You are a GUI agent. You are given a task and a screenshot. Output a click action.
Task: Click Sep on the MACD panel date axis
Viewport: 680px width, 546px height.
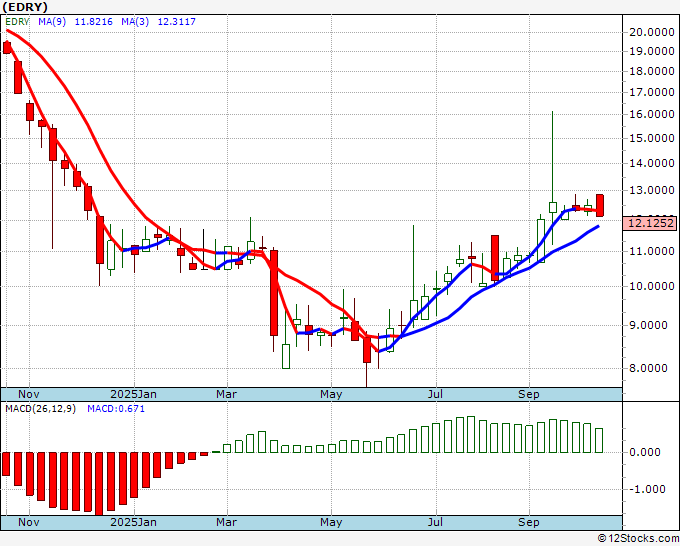529,522
